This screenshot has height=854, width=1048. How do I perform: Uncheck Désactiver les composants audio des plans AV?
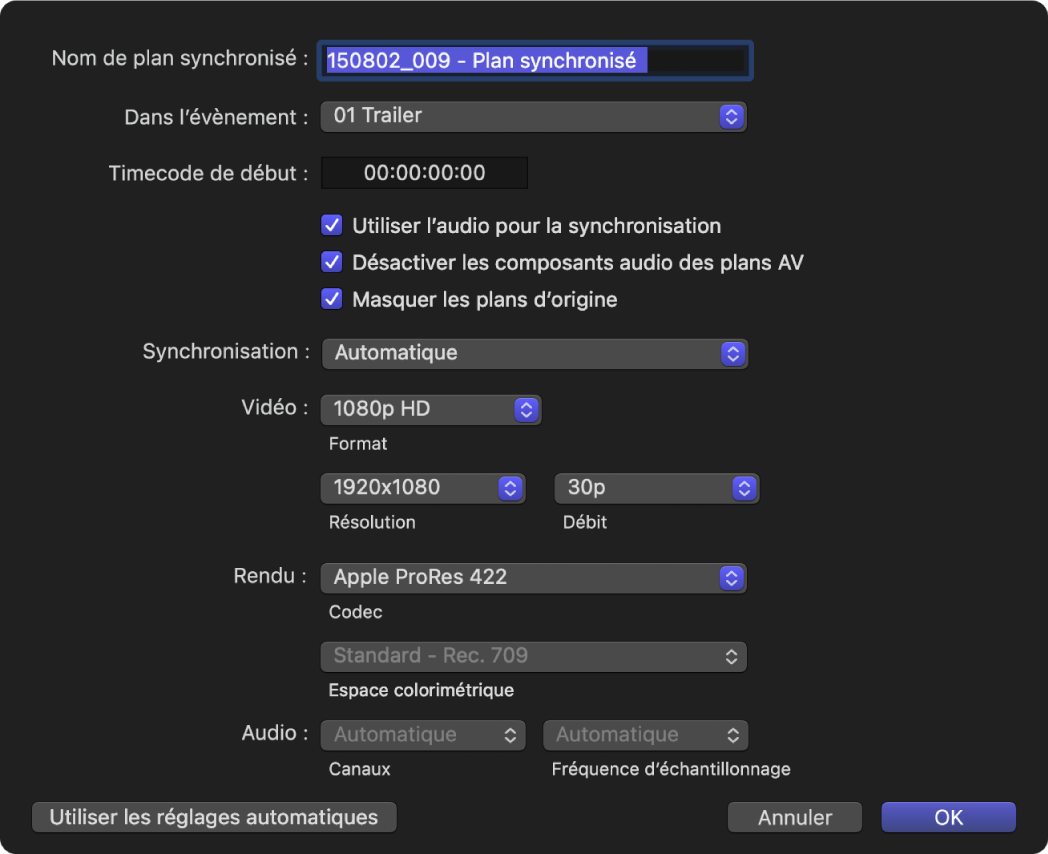pos(331,262)
